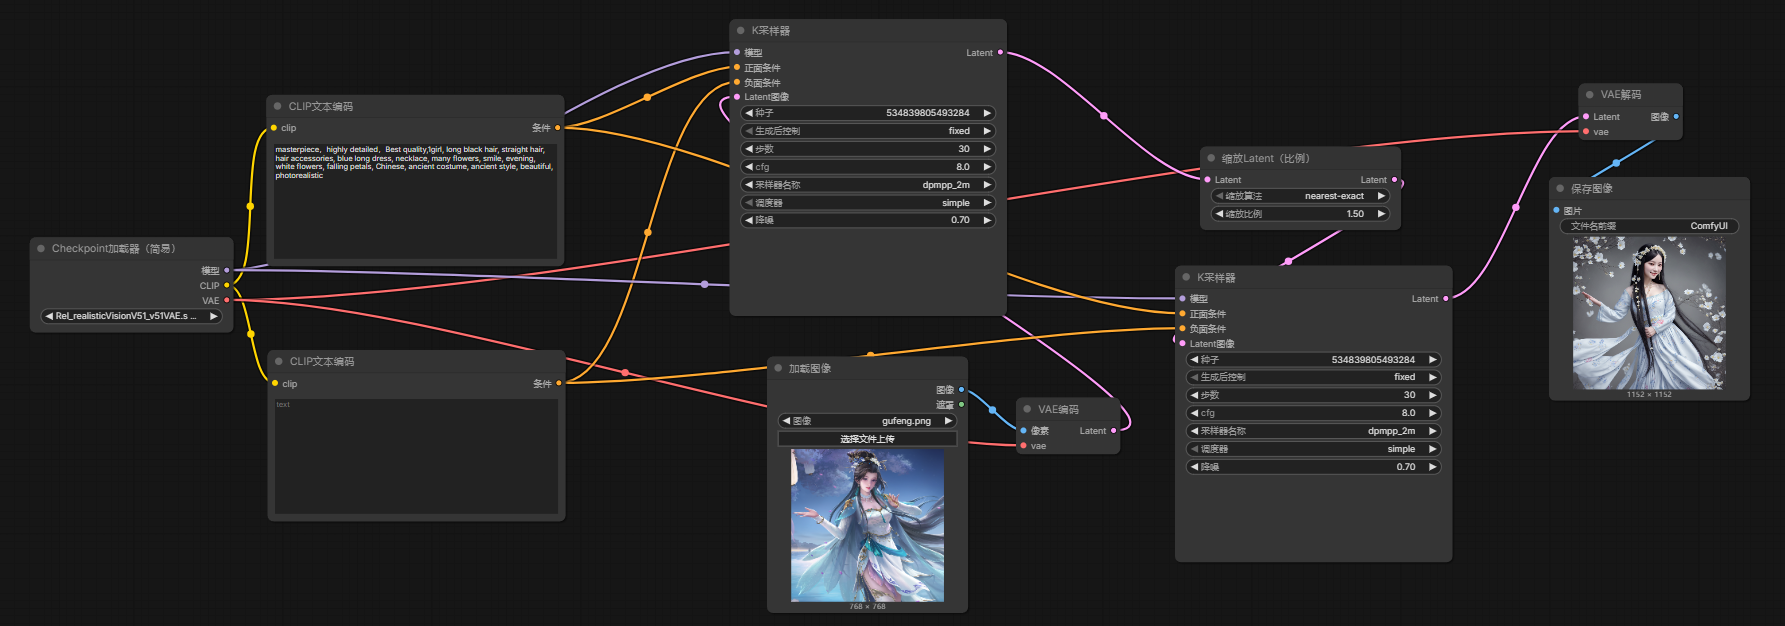Collapse the K采样器 node feeding VAE解码

point(1186,277)
